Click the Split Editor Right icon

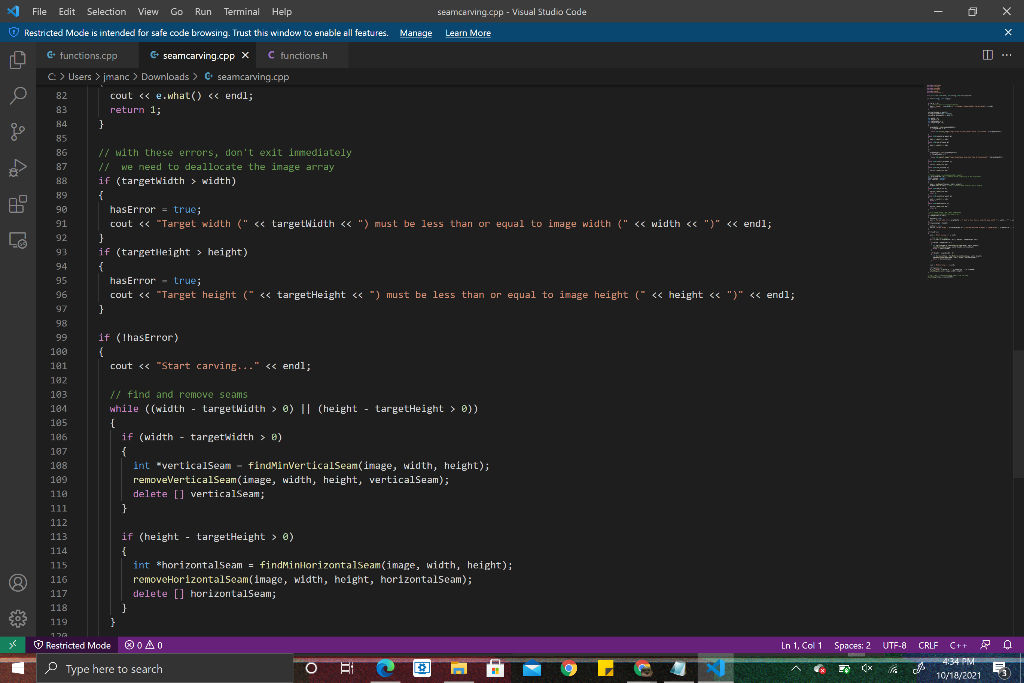988,55
